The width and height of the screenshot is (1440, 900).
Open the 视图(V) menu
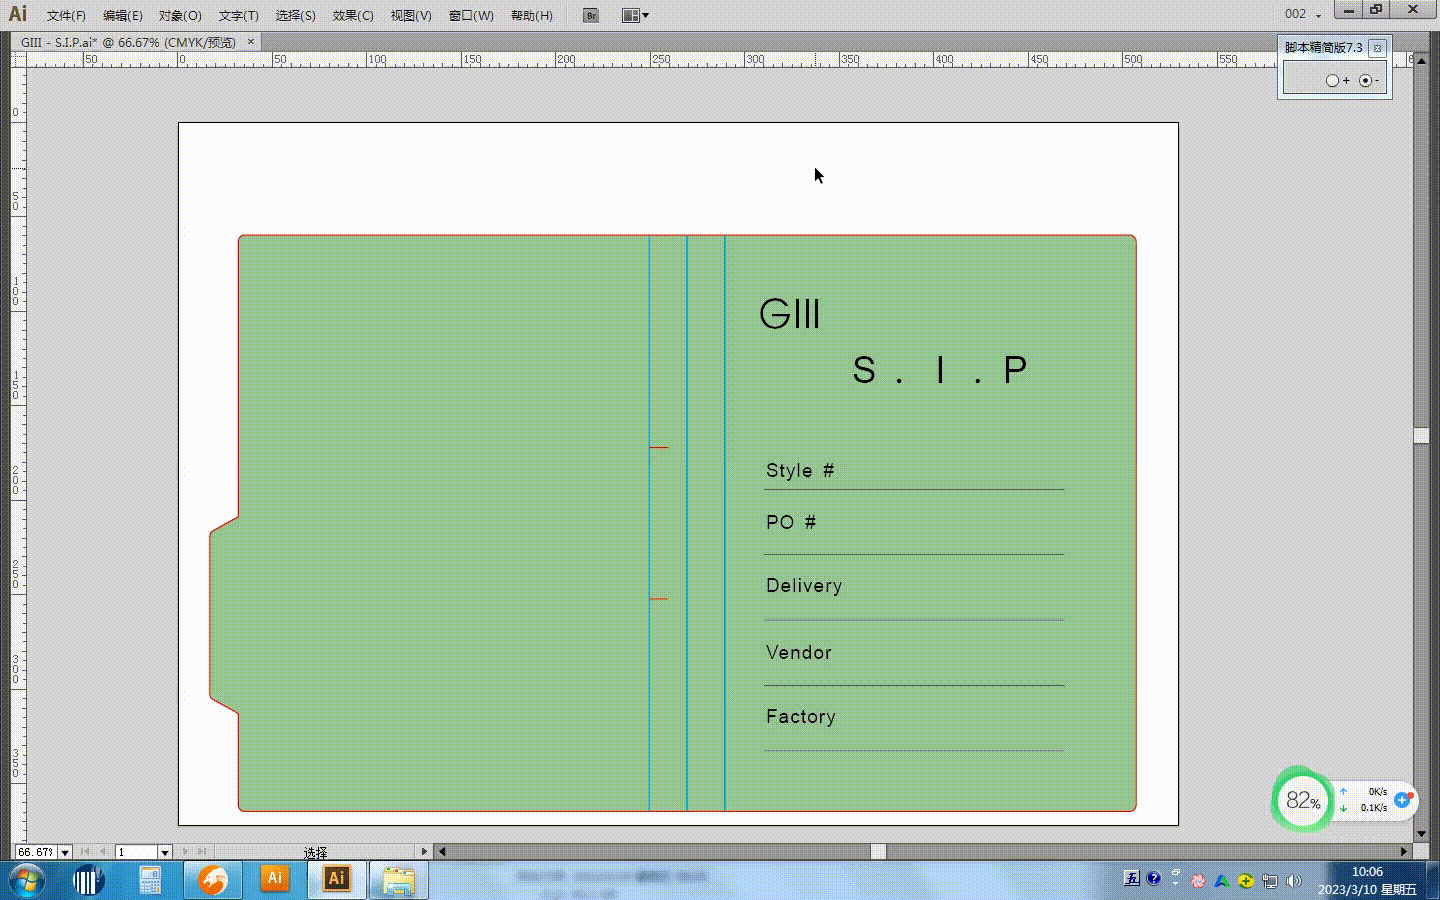click(x=411, y=15)
